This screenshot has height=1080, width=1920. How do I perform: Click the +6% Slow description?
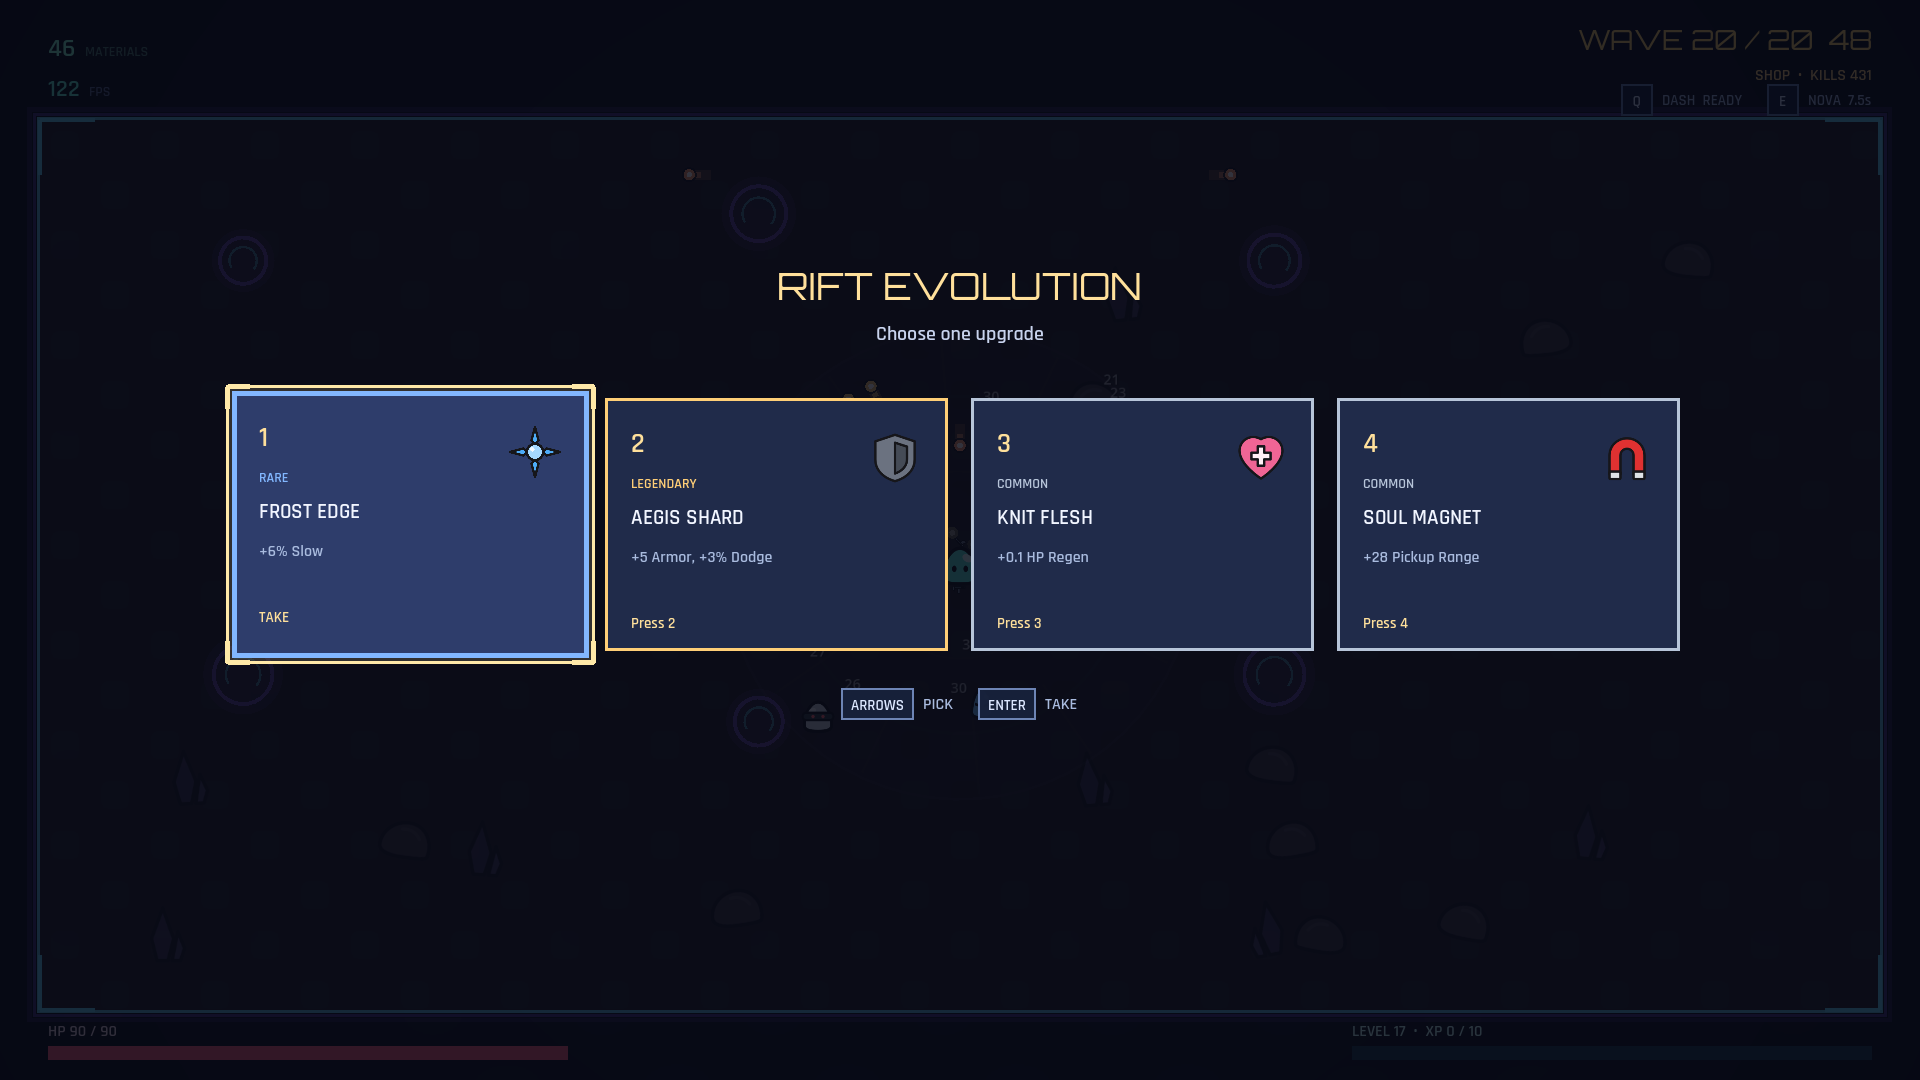coord(291,551)
